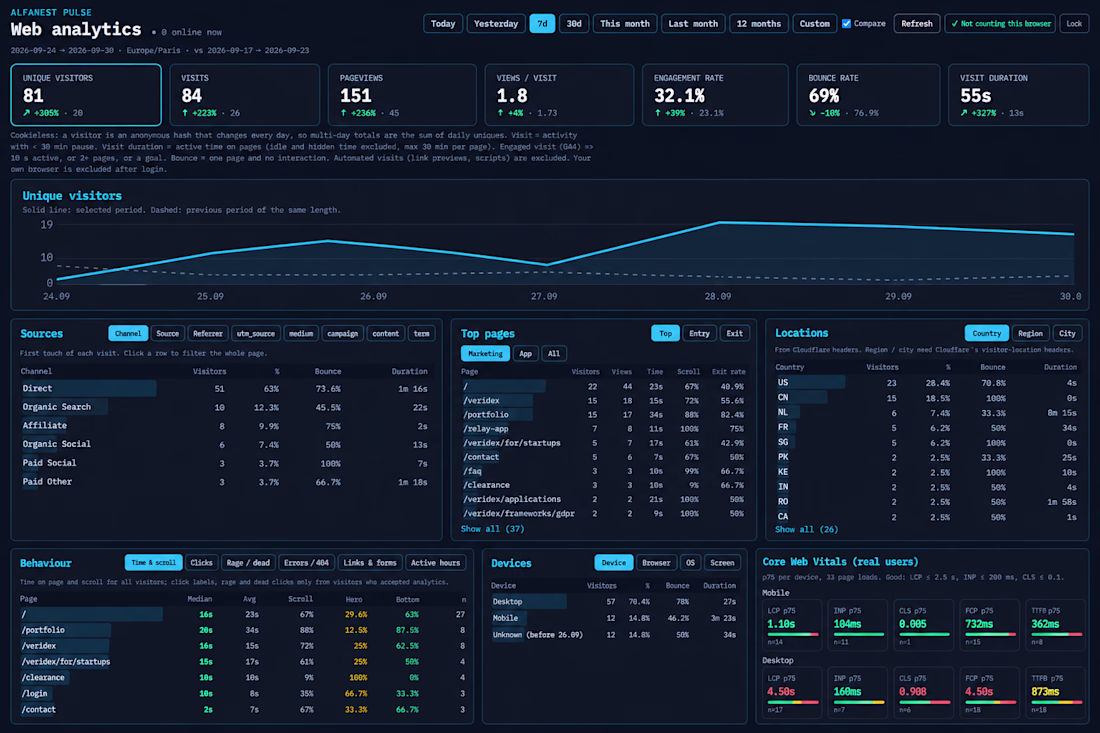The height and width of the screenshot is (733, 1100).
Task: View Locations by City
Action: click(x=1067, y=333)
